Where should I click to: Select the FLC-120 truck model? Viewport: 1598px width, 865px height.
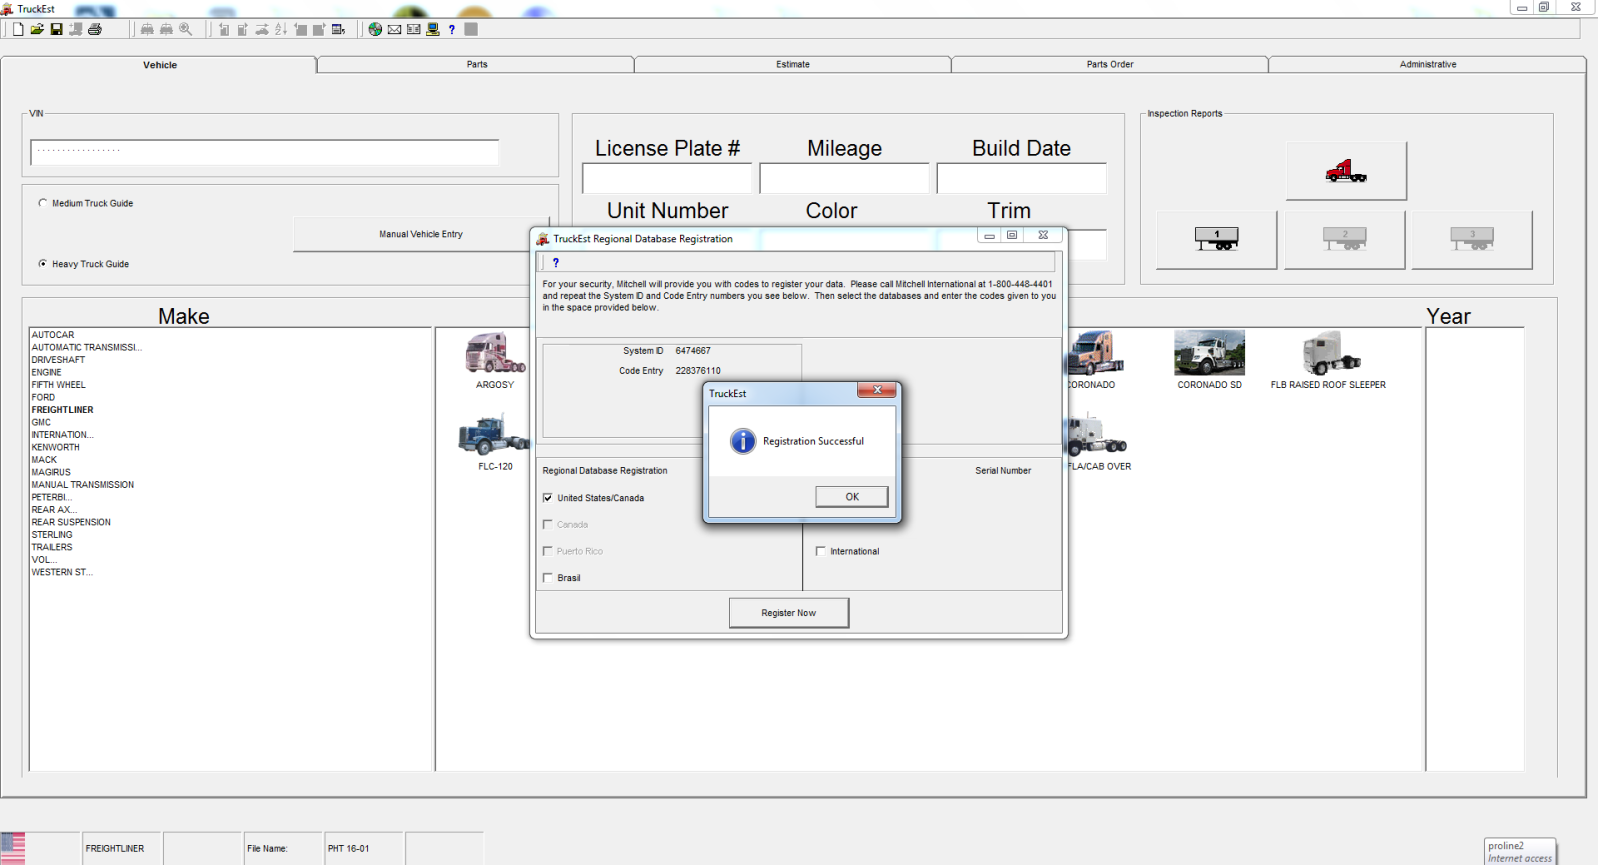pyautogui.click(x=495, y=443)
